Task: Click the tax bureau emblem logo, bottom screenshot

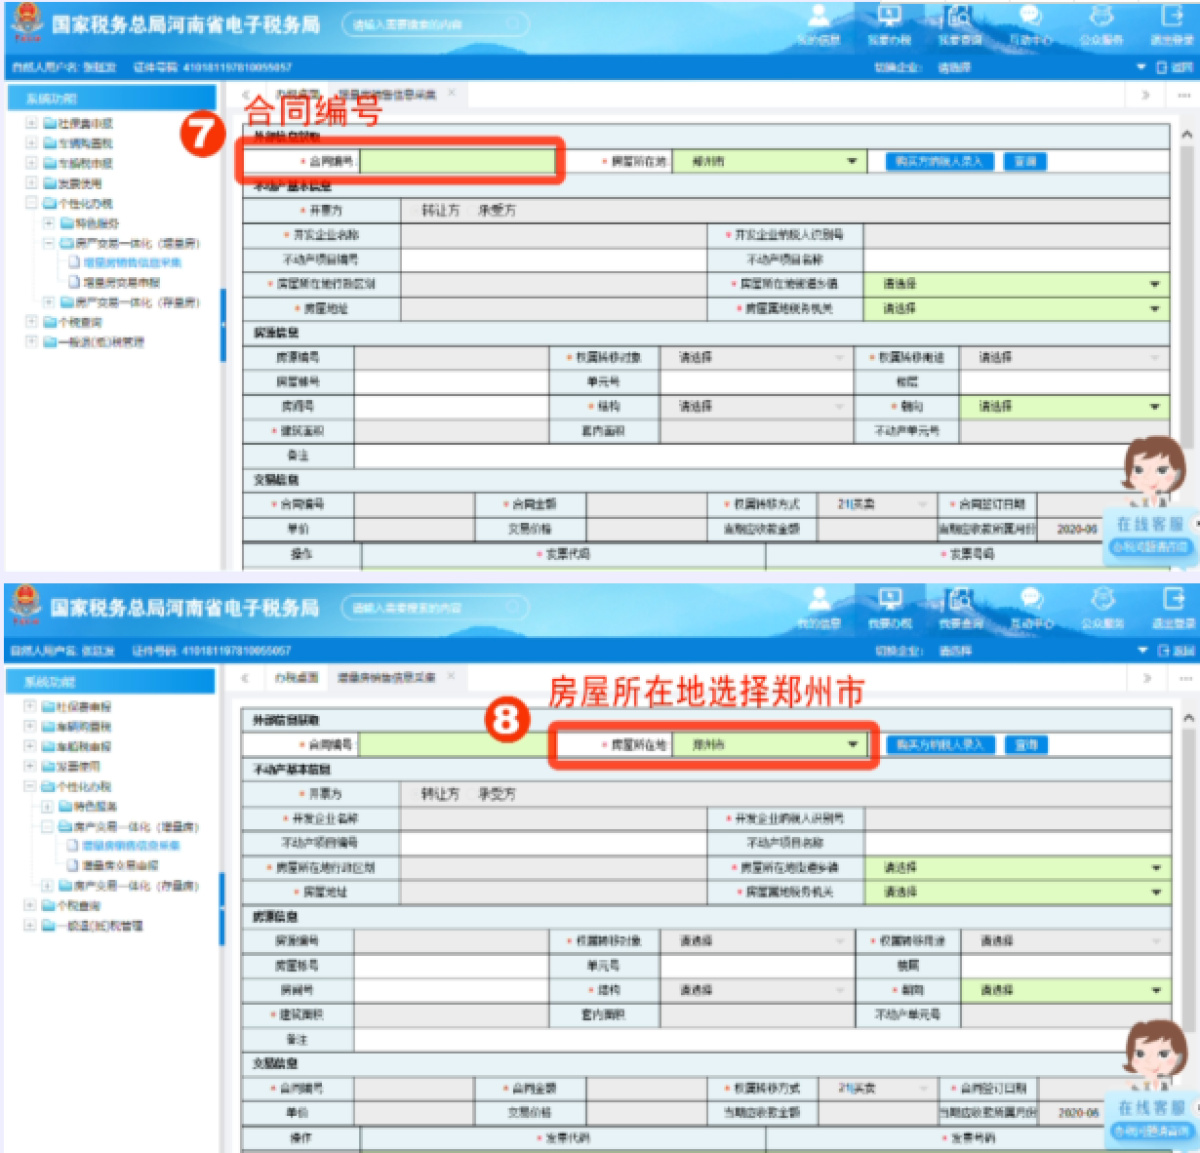Action: (26, 606)
